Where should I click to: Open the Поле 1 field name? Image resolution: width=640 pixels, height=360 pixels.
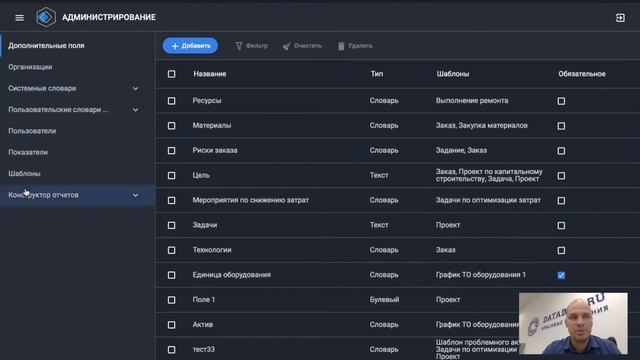click(204, 300)
